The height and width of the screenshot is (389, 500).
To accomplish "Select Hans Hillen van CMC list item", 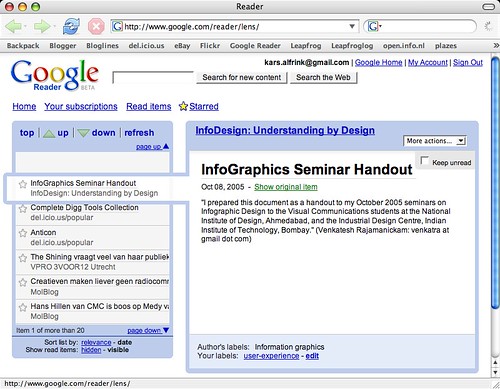I will 93,311.
